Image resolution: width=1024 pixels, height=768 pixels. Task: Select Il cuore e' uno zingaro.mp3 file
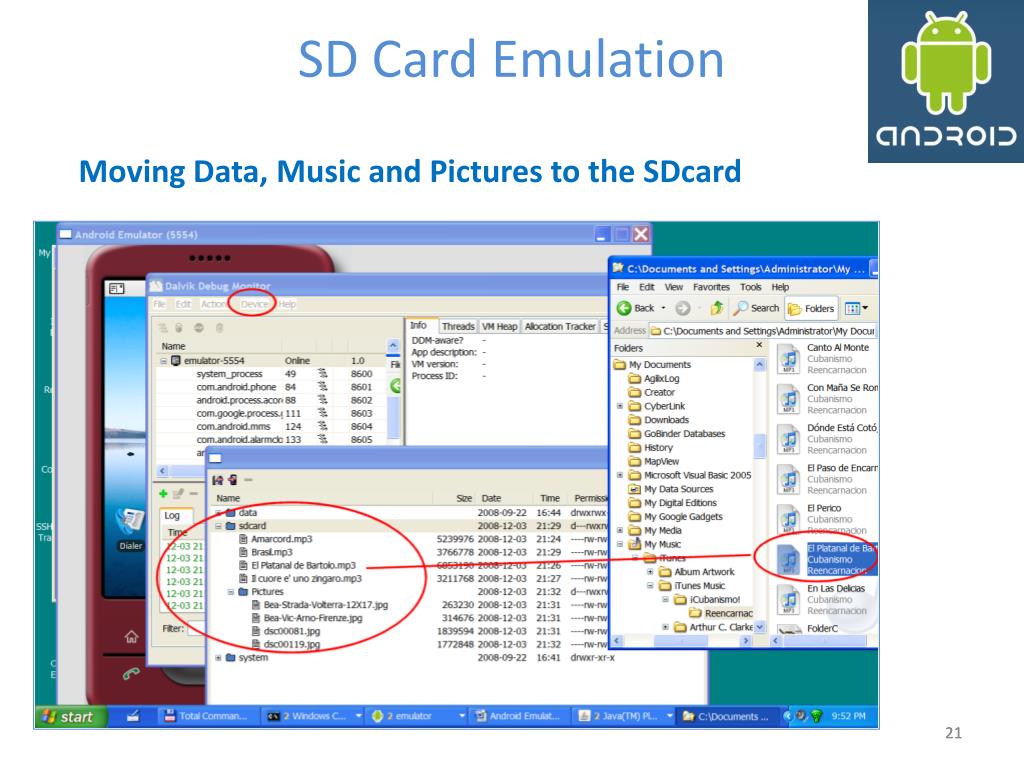306,579
